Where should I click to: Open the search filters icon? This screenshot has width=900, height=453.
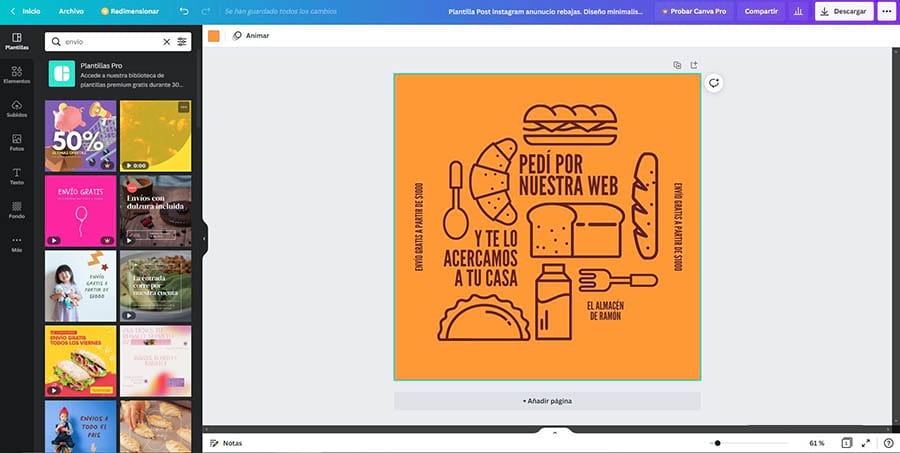182,41
